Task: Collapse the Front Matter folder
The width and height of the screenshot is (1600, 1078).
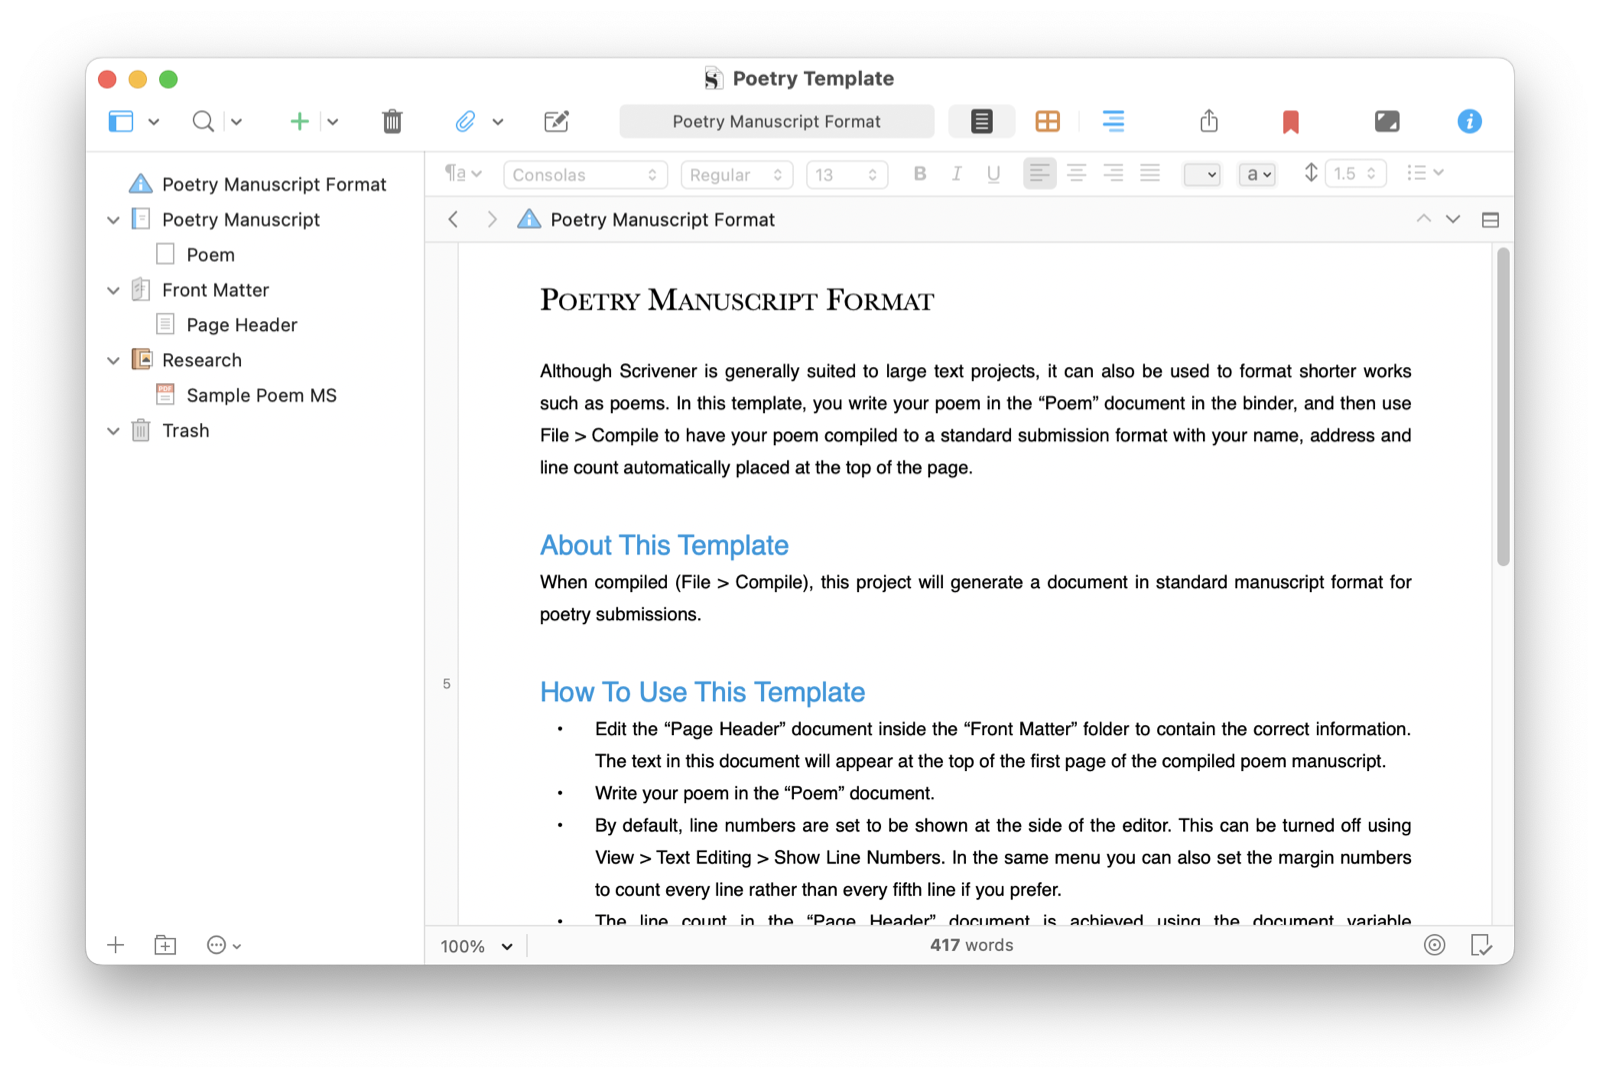Action: pyautogui.click(x=114, y=291)
